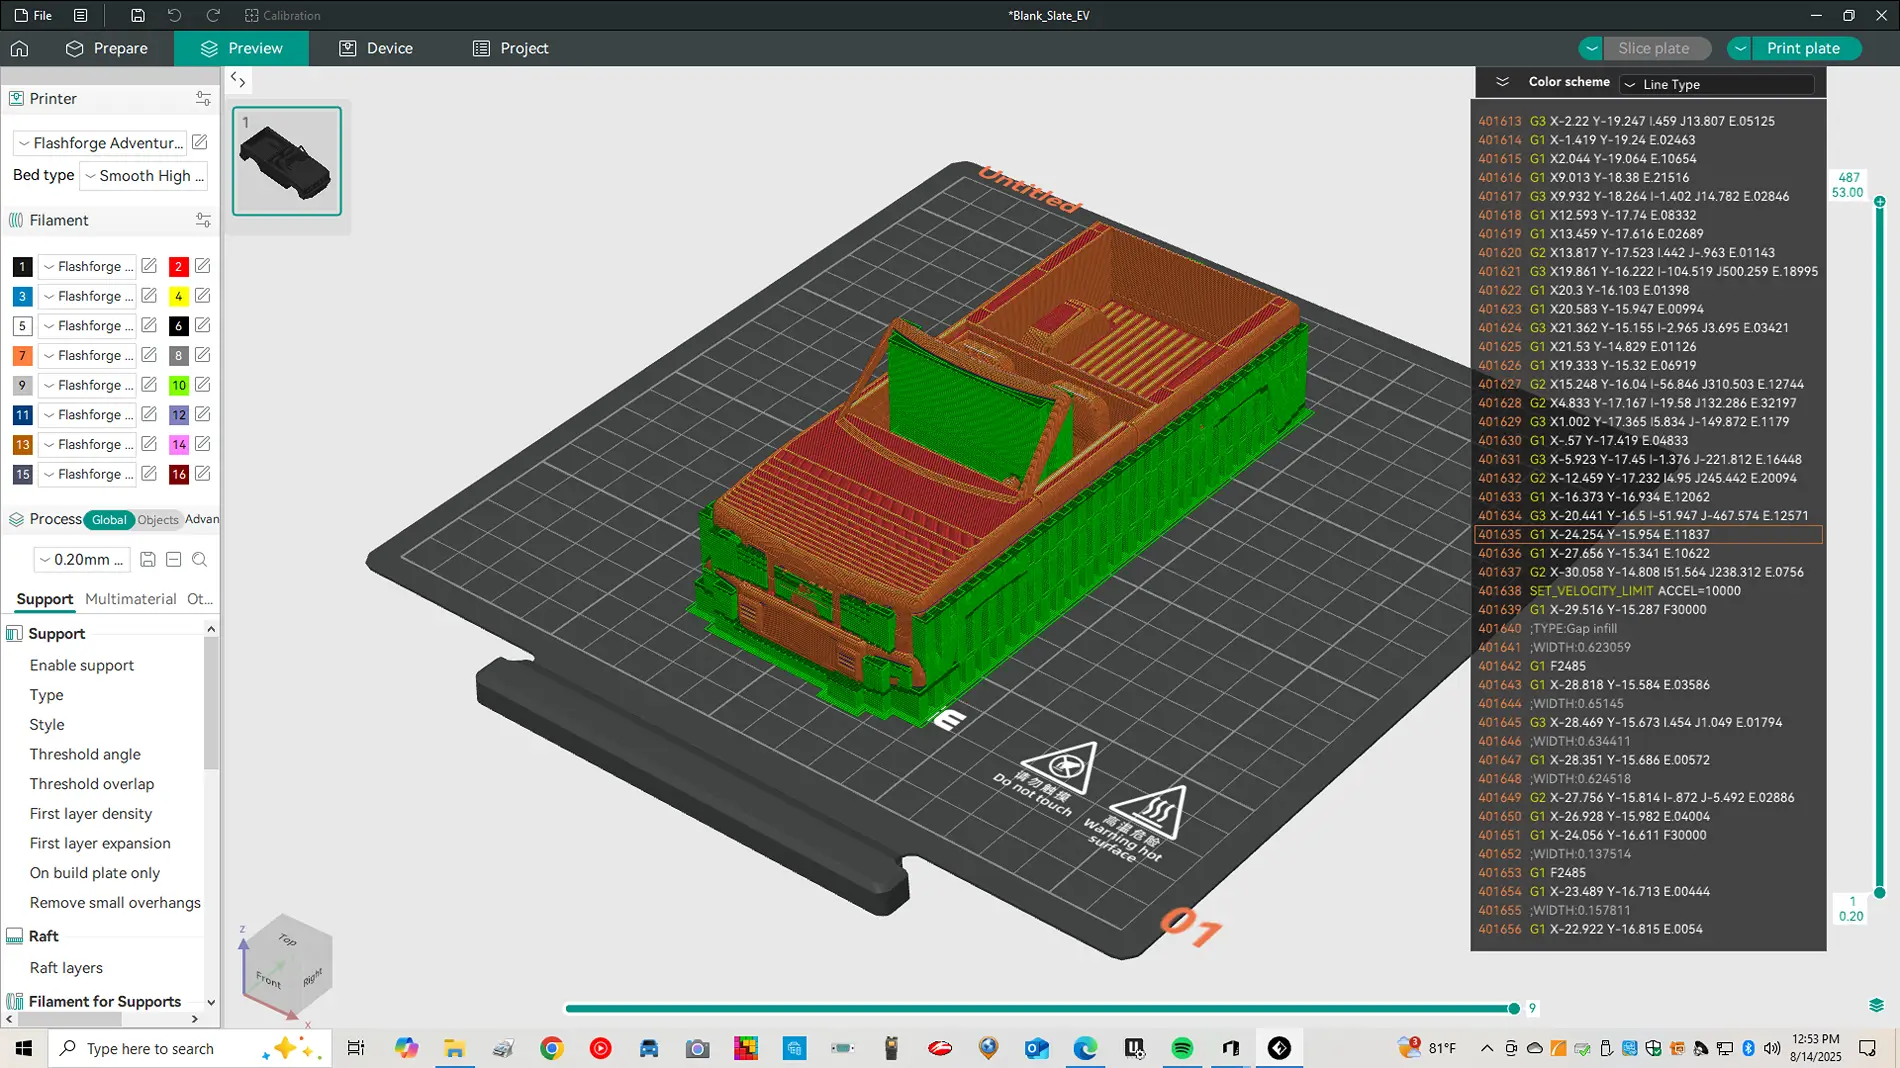
Task: Select G-code line 401635
Action: (x=1648, y=535)
